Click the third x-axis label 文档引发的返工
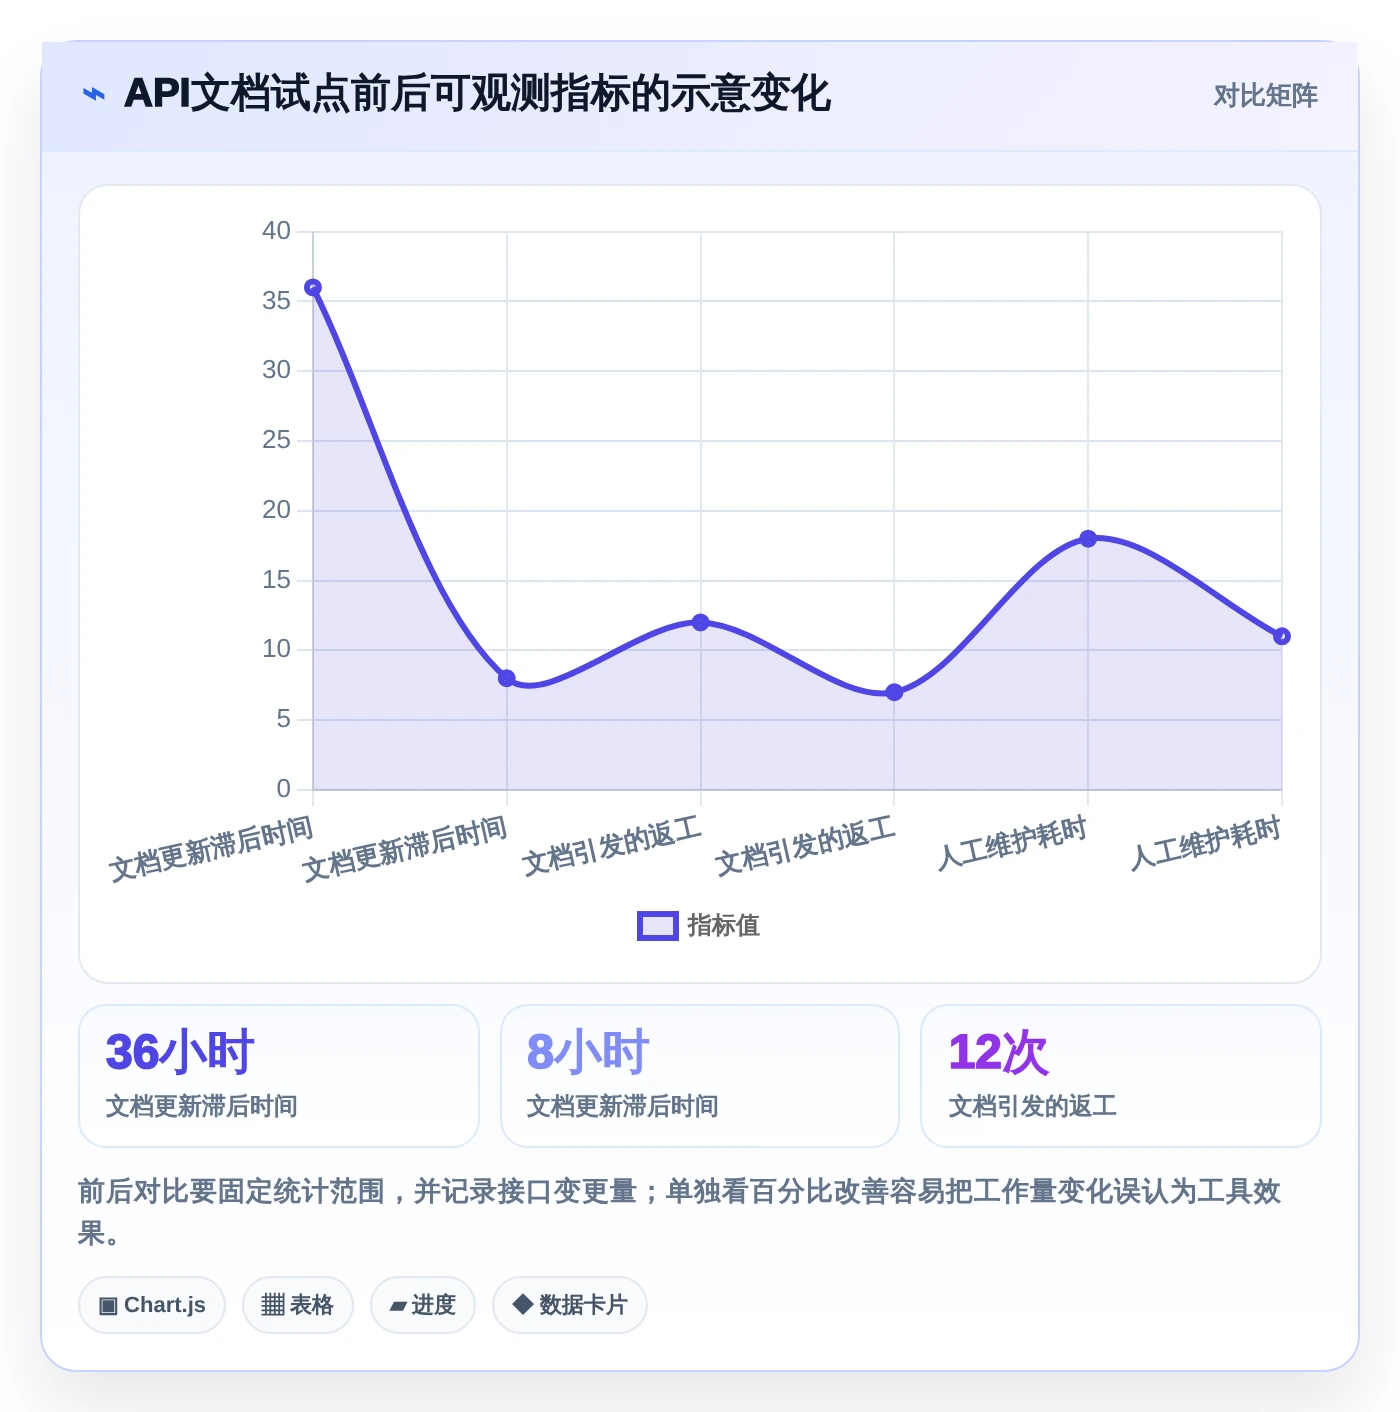The height and width of the screenshot is (1412, 1400). (x=611, y=846)
